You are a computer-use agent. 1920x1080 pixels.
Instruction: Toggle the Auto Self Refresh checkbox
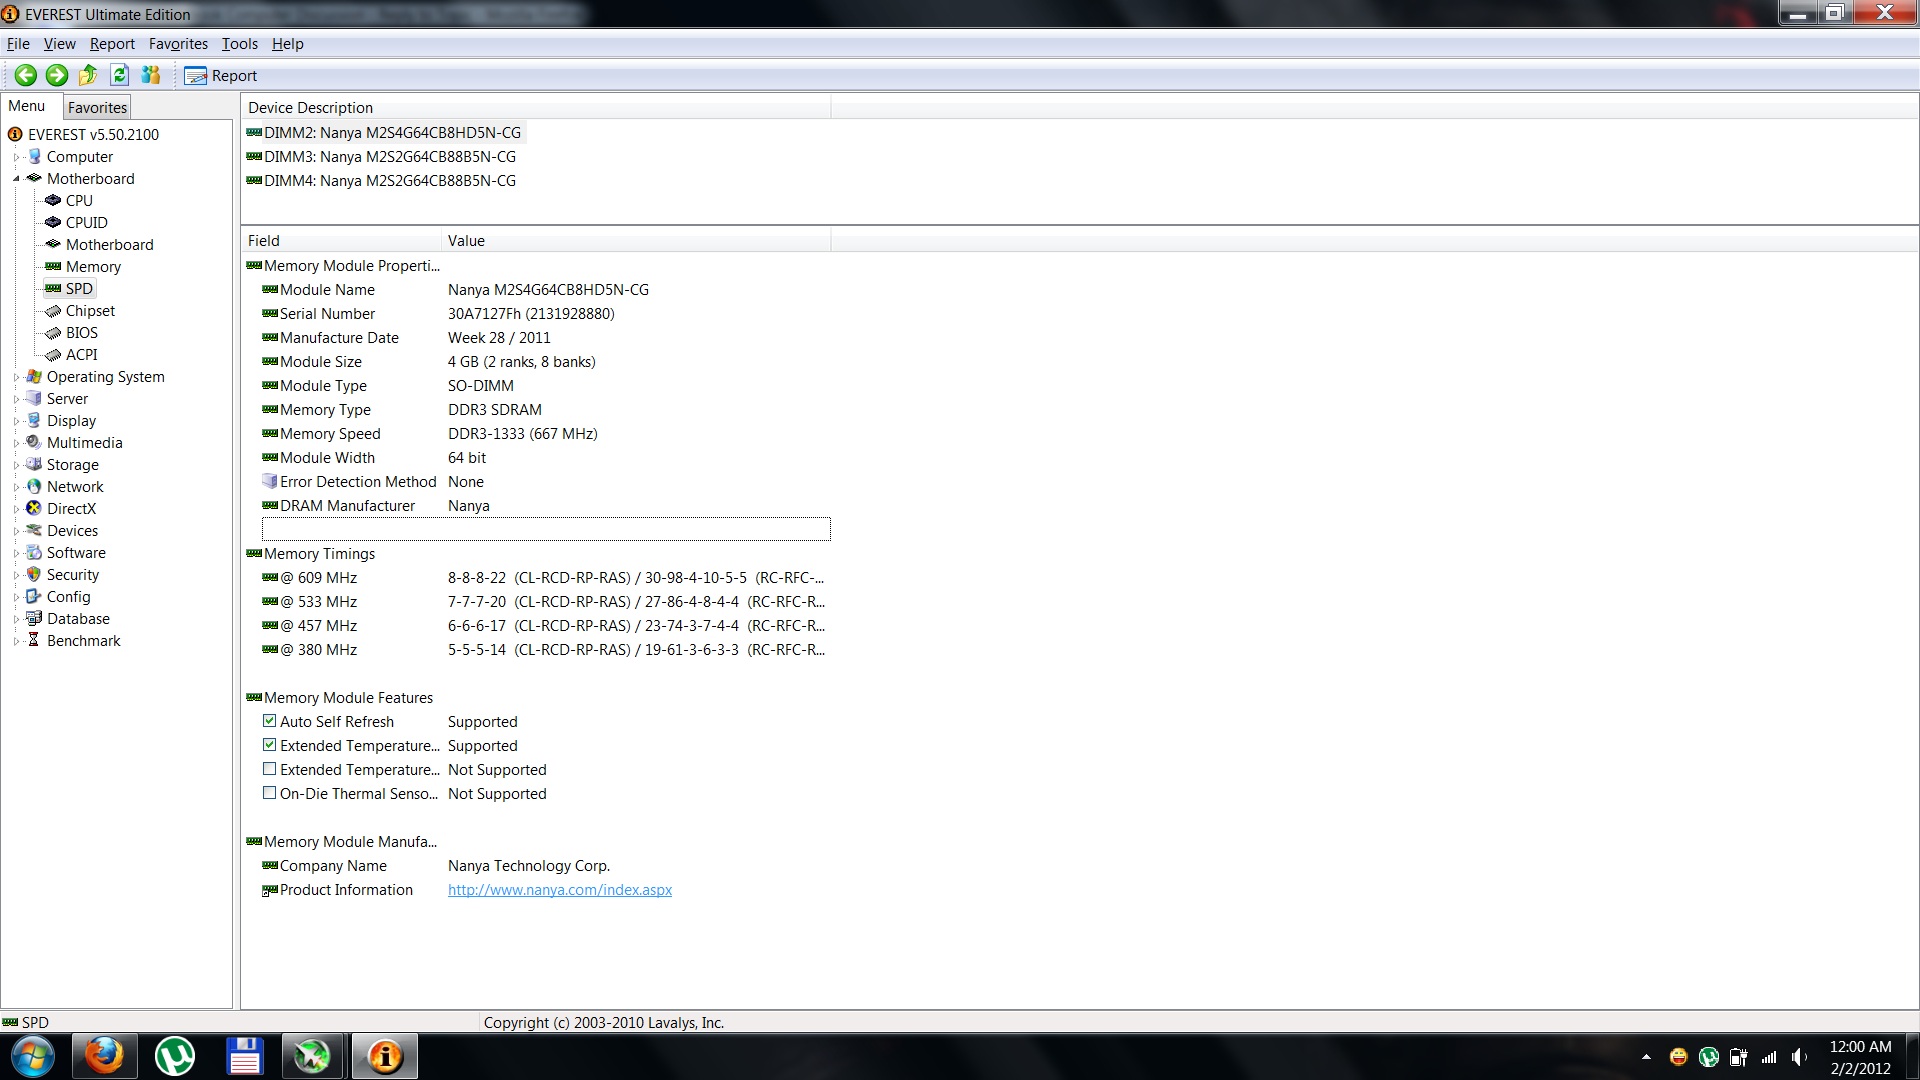(269, 721)
